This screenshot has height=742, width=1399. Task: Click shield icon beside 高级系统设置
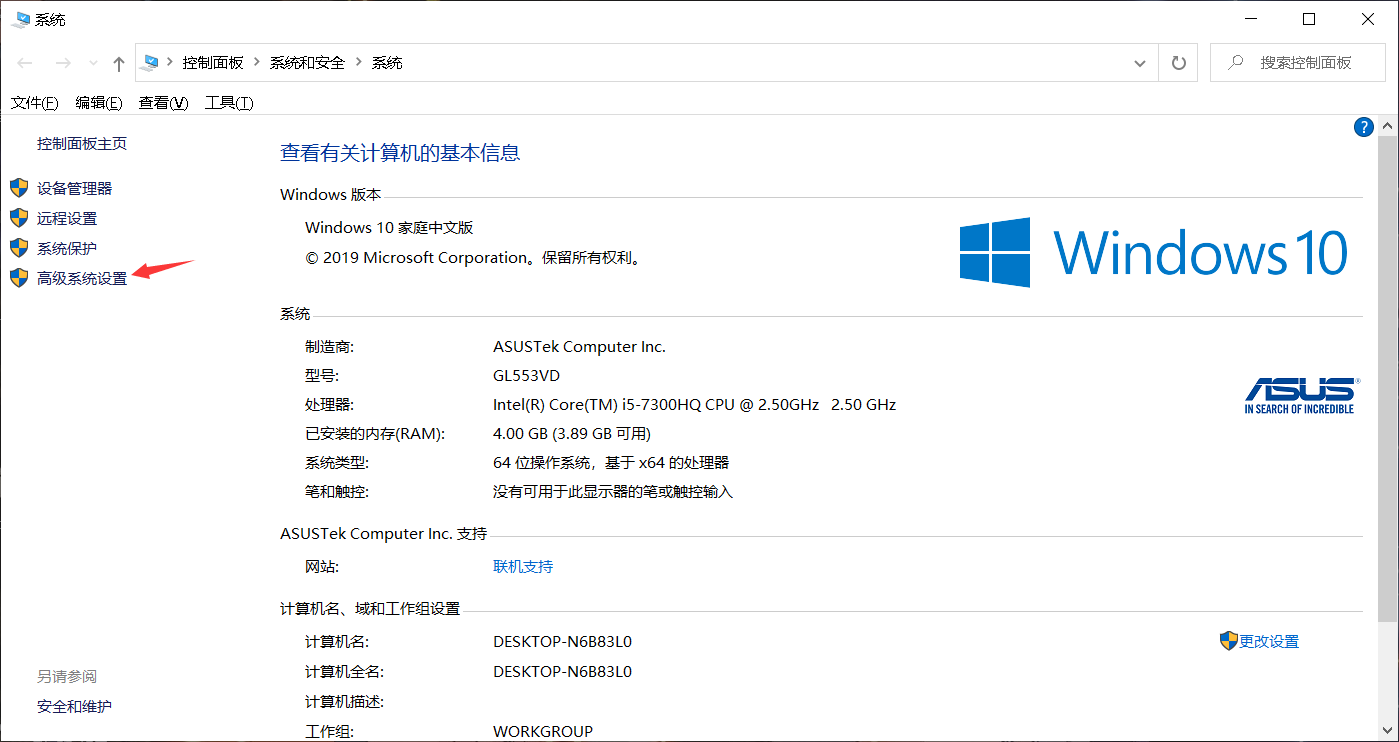(19, 278)
